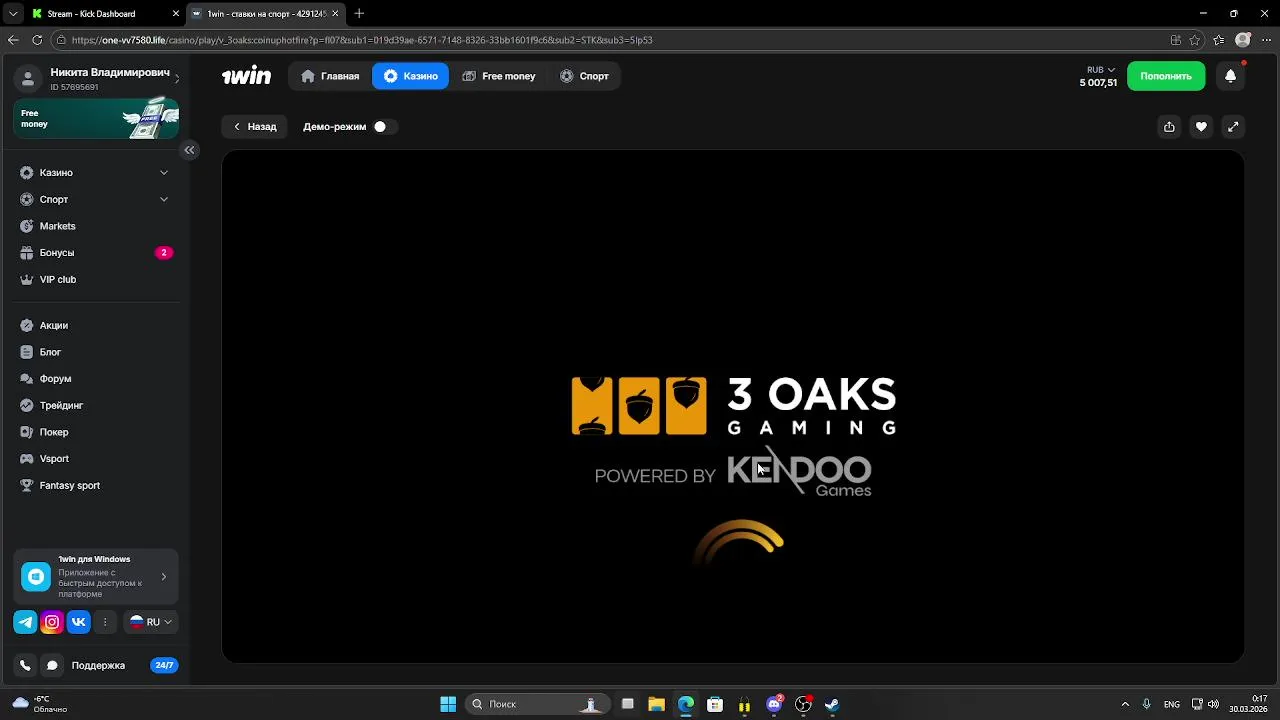The height and width of the screenshot is (720, 1280).
Task: Switch to Stream - Kick Dashboard tab
Action: (105, 14)
